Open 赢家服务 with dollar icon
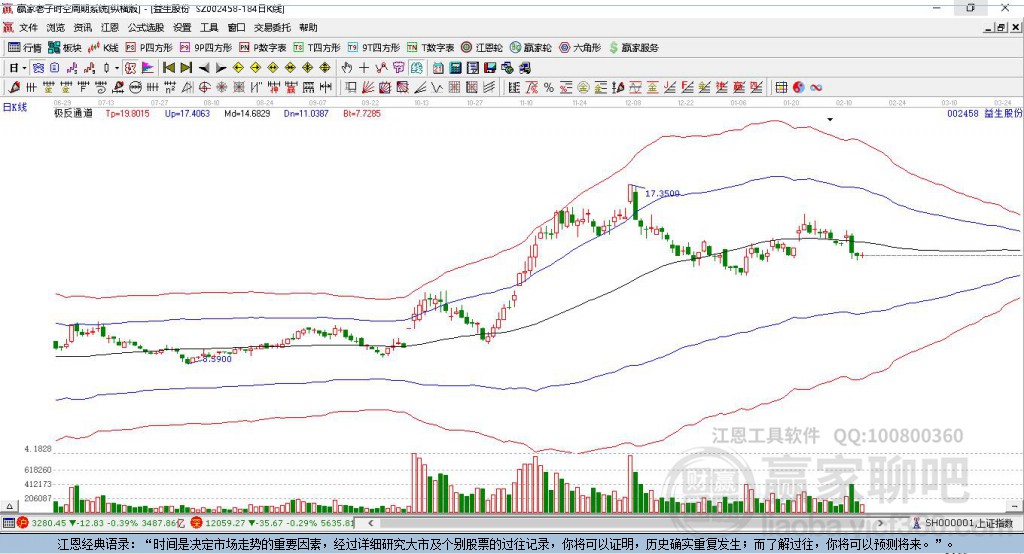 (633, 48)
